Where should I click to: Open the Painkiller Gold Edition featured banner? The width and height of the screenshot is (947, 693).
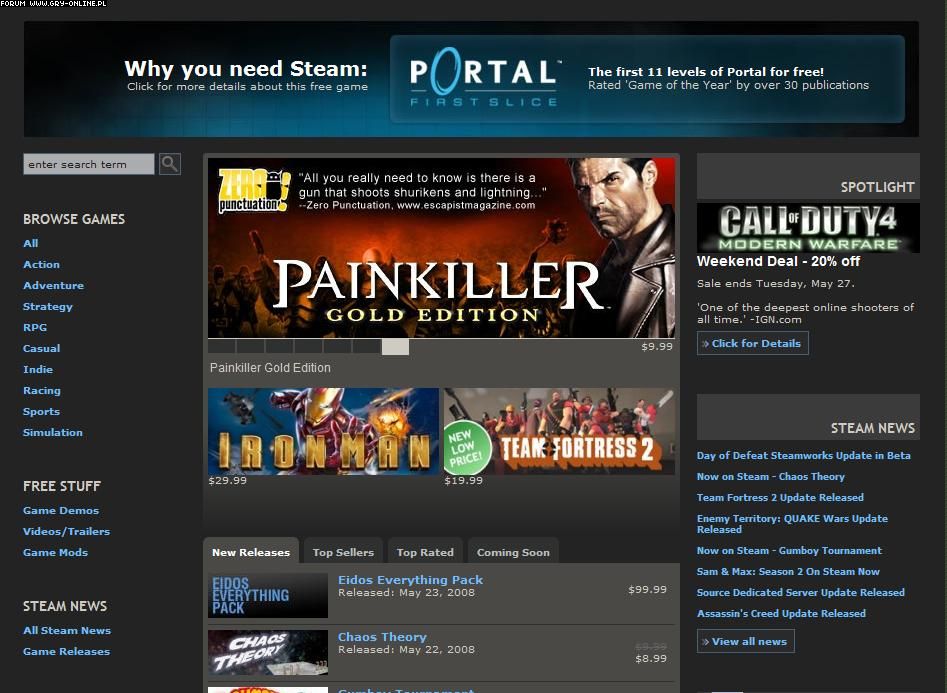point(441,248)
